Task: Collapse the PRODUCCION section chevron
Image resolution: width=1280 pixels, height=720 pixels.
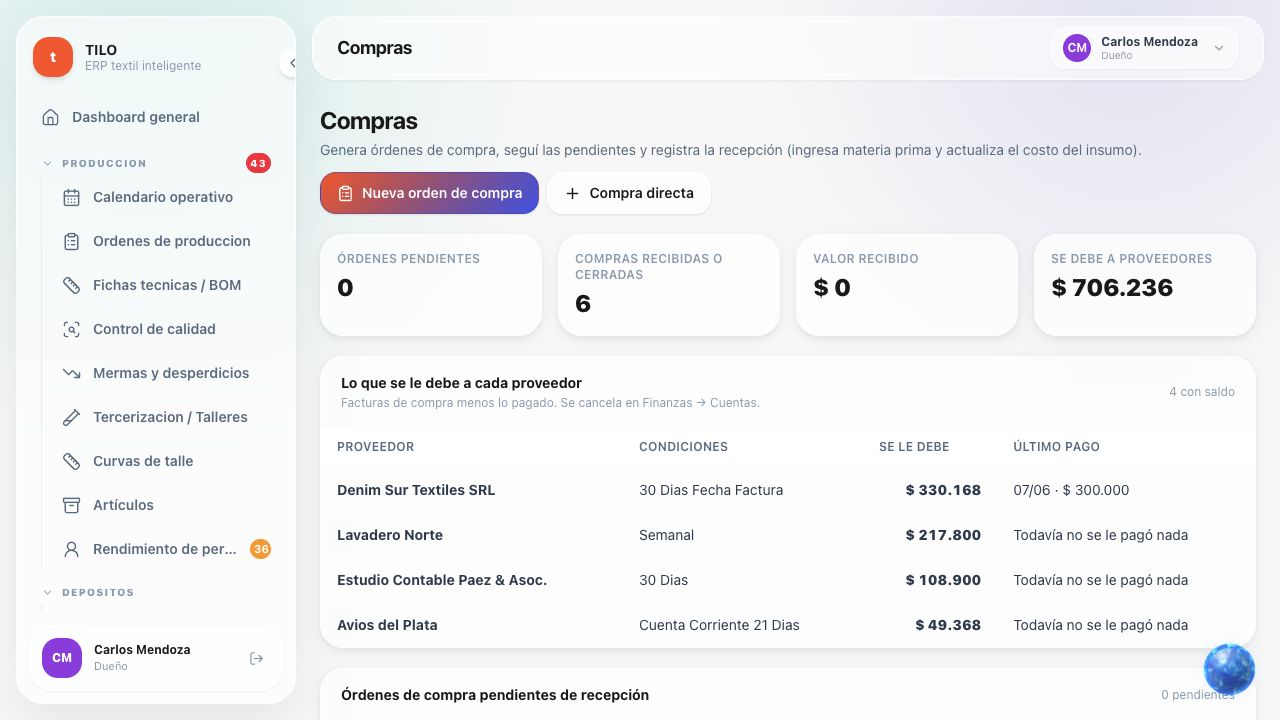Action: tap(47, 163)
